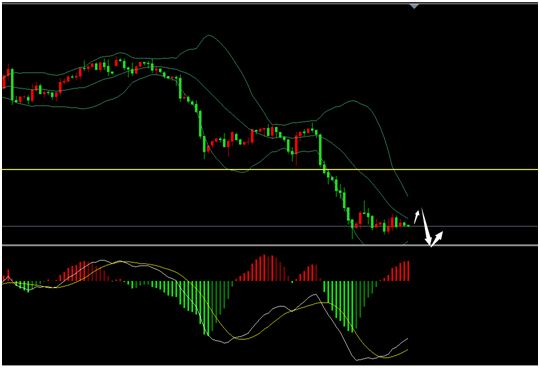Select the yellow horizontal price line

[x=270, y=169]
